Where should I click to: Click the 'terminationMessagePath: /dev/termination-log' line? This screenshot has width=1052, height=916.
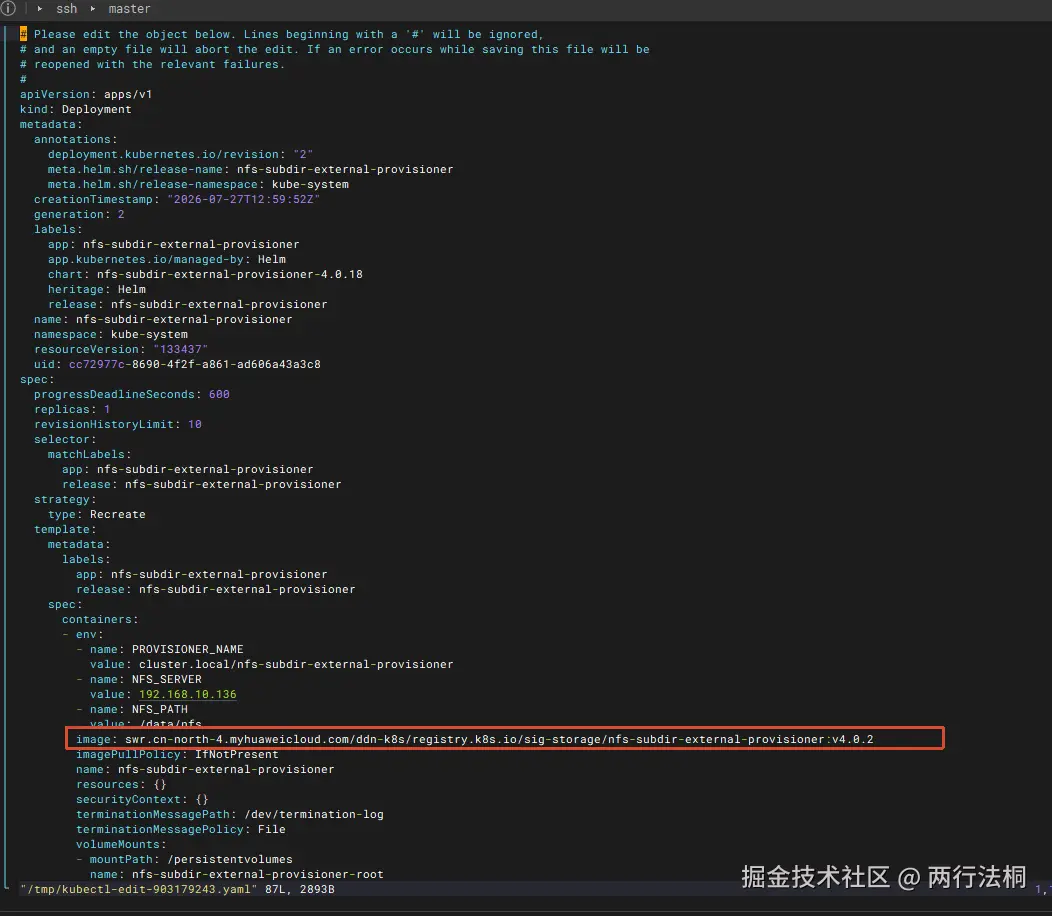click(x=229, y=815)
